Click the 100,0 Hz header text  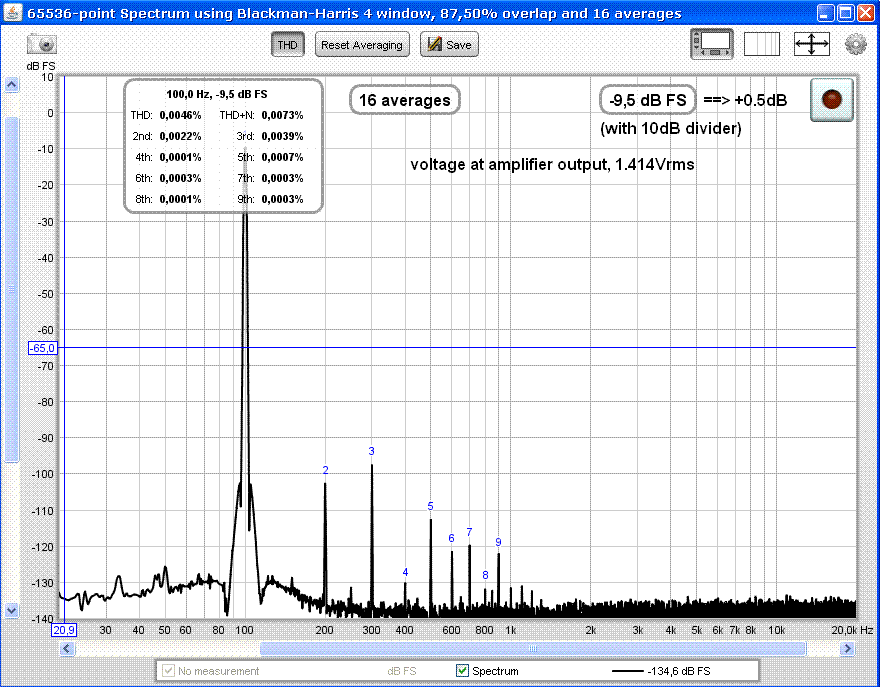(217, 94)
